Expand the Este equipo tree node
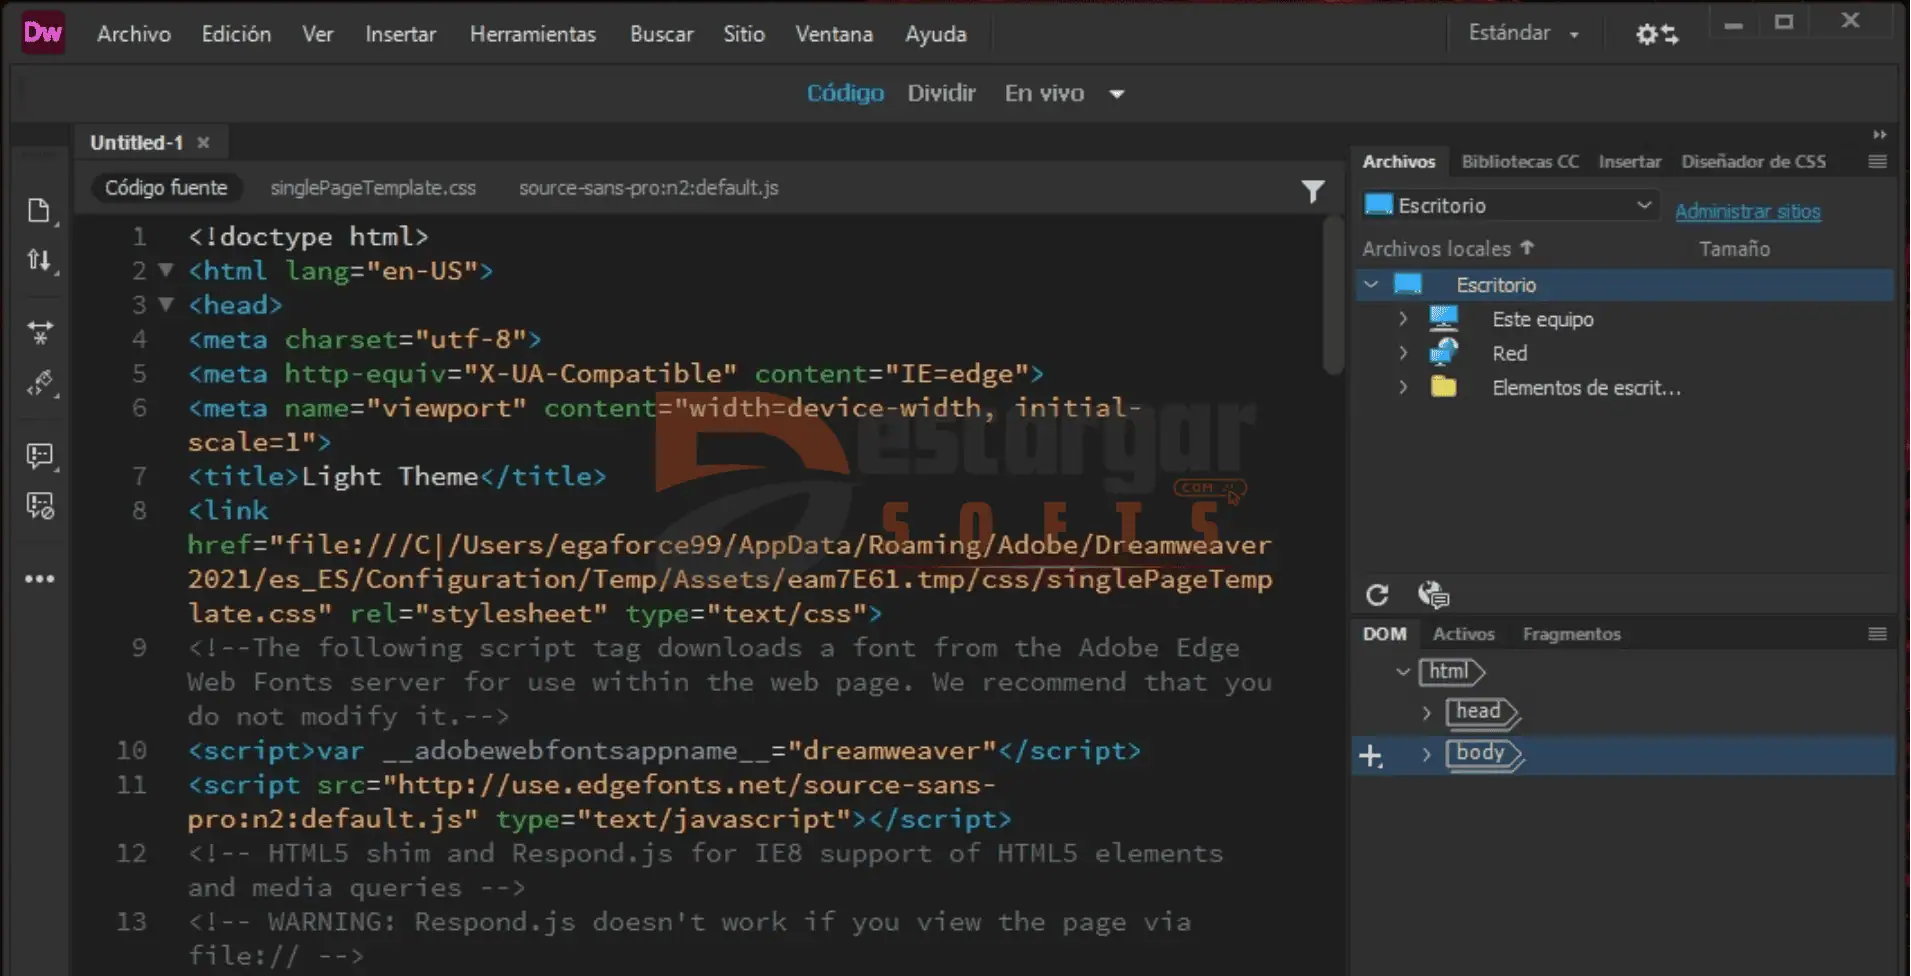This screenshot has width=1911, height=976. coord(1403,319)
